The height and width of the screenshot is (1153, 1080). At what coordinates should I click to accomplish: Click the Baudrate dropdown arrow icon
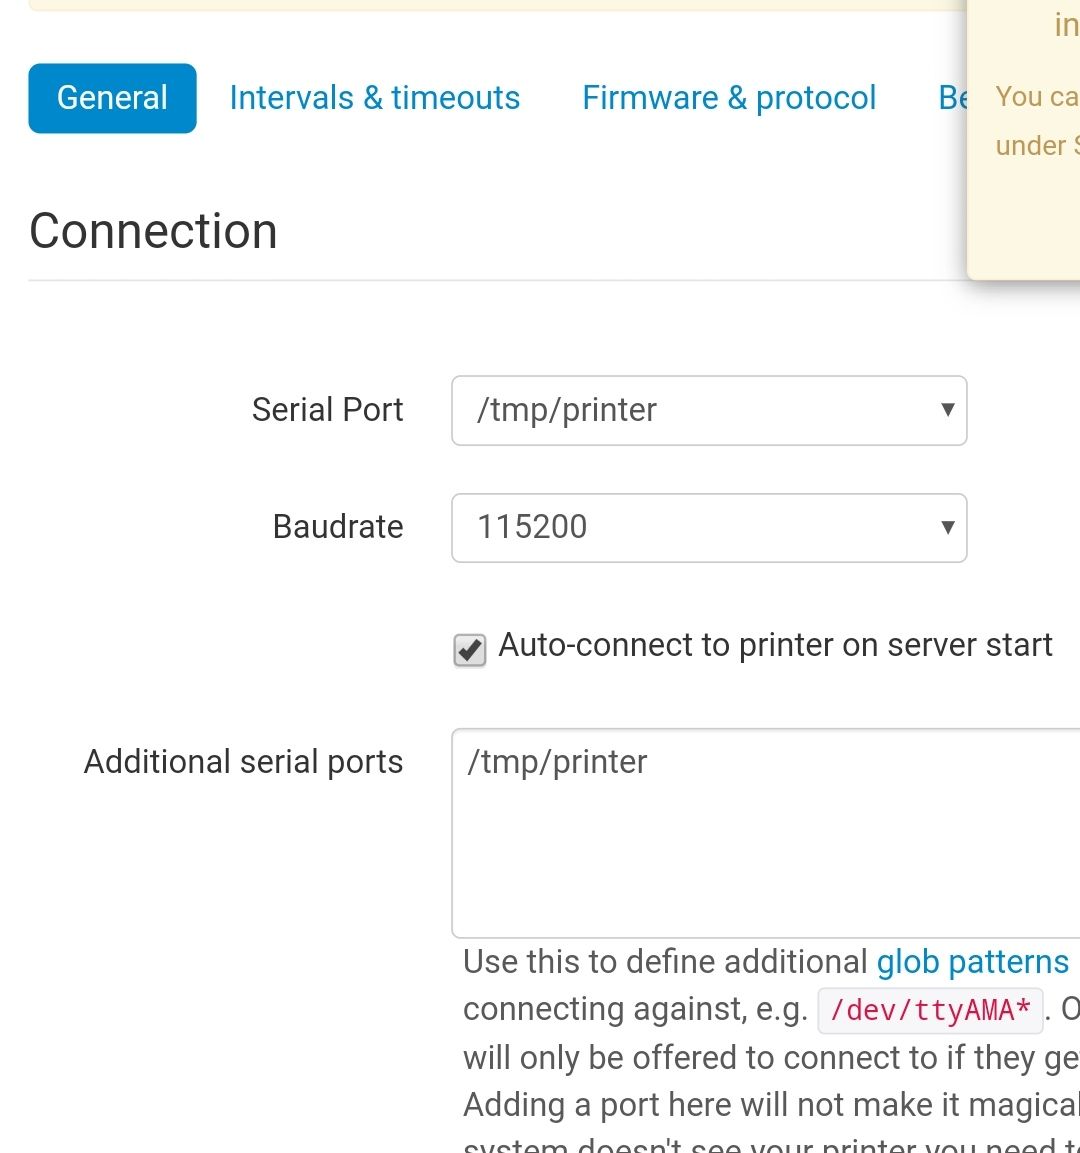coord(947,527)
